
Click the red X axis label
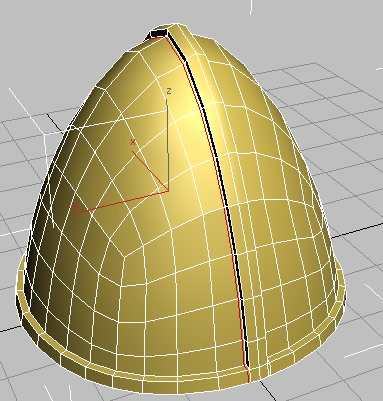(x=133, y=142)
